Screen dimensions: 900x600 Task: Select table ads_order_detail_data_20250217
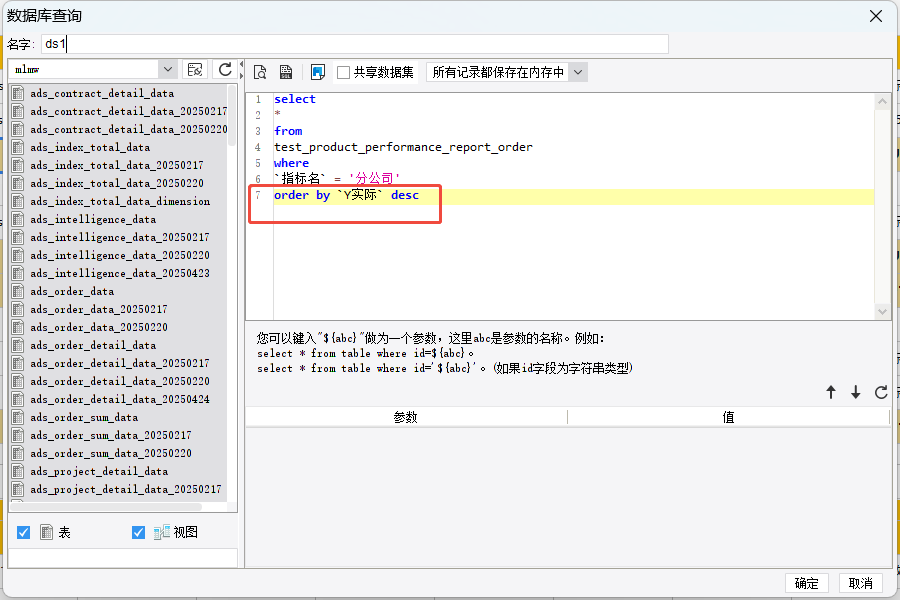(119, 363)
